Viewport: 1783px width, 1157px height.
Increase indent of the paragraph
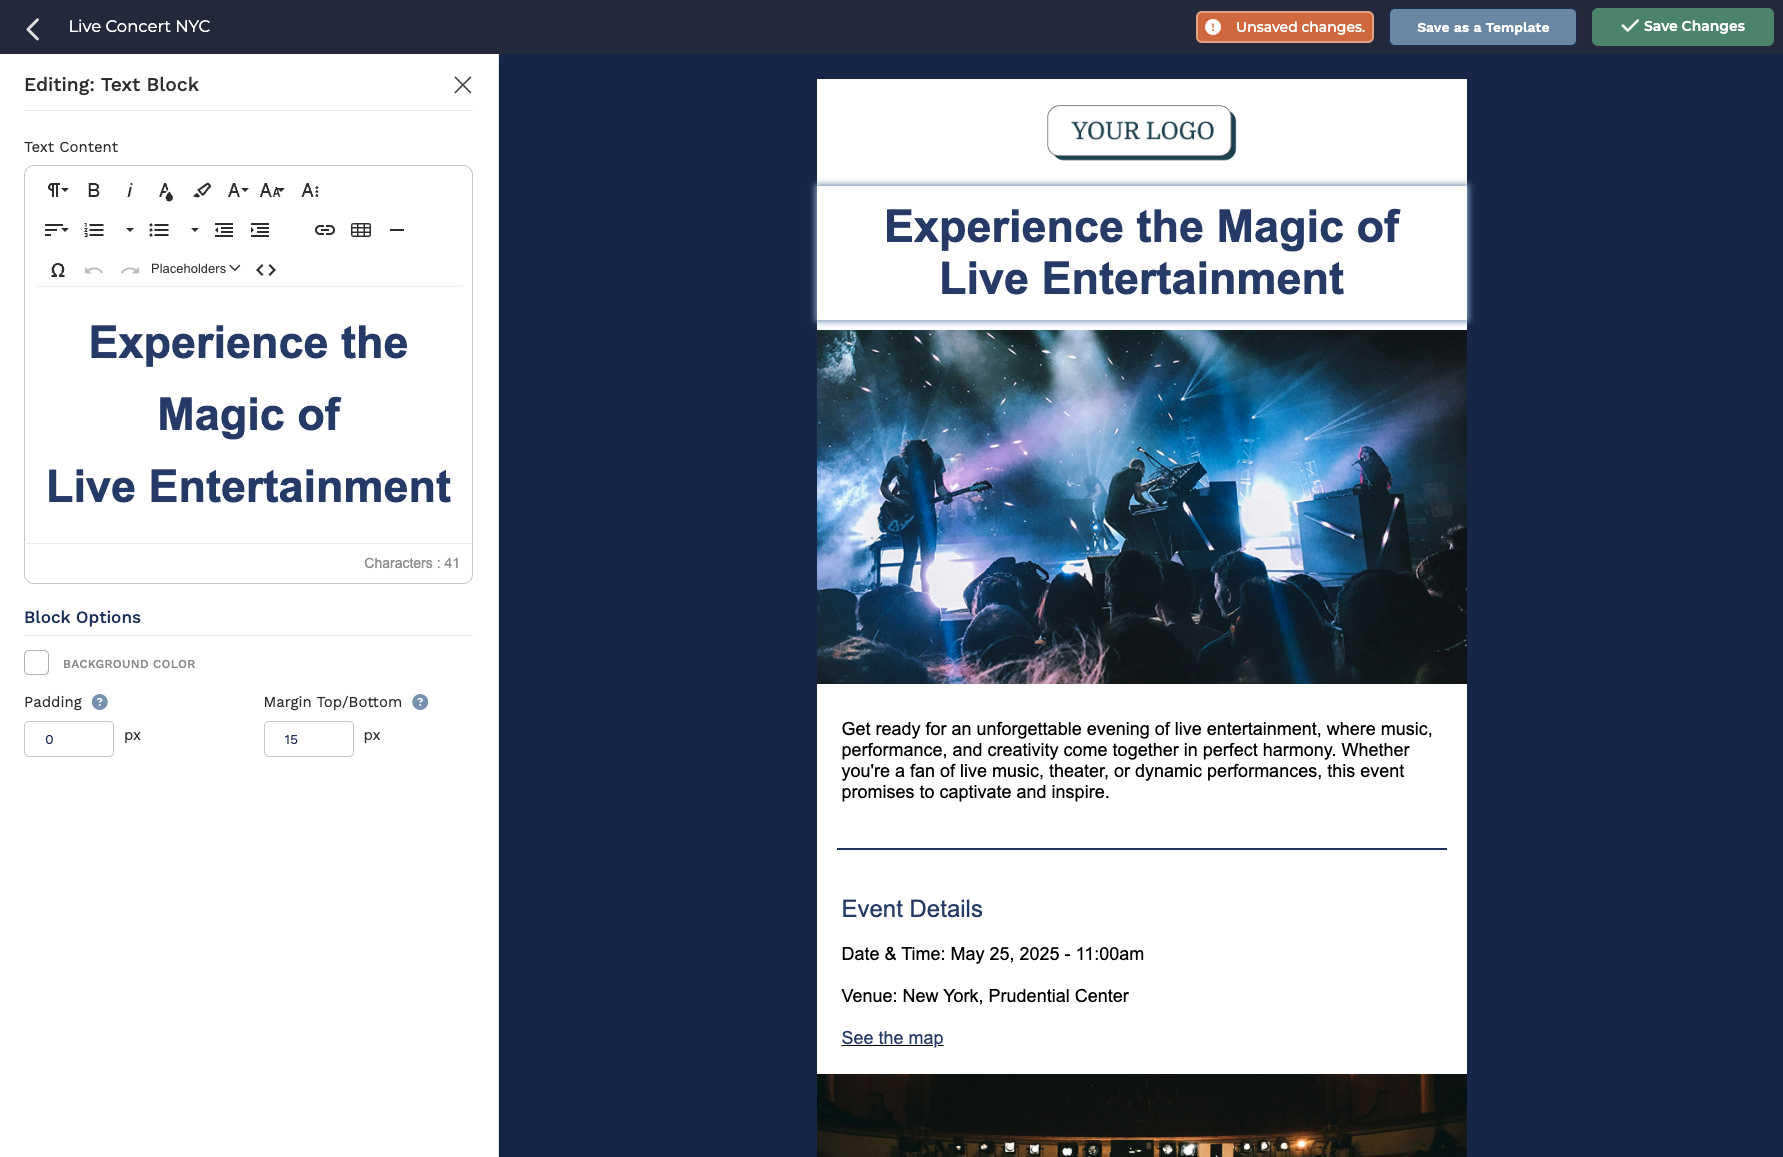pyautogui.click(x=260, y=230)
